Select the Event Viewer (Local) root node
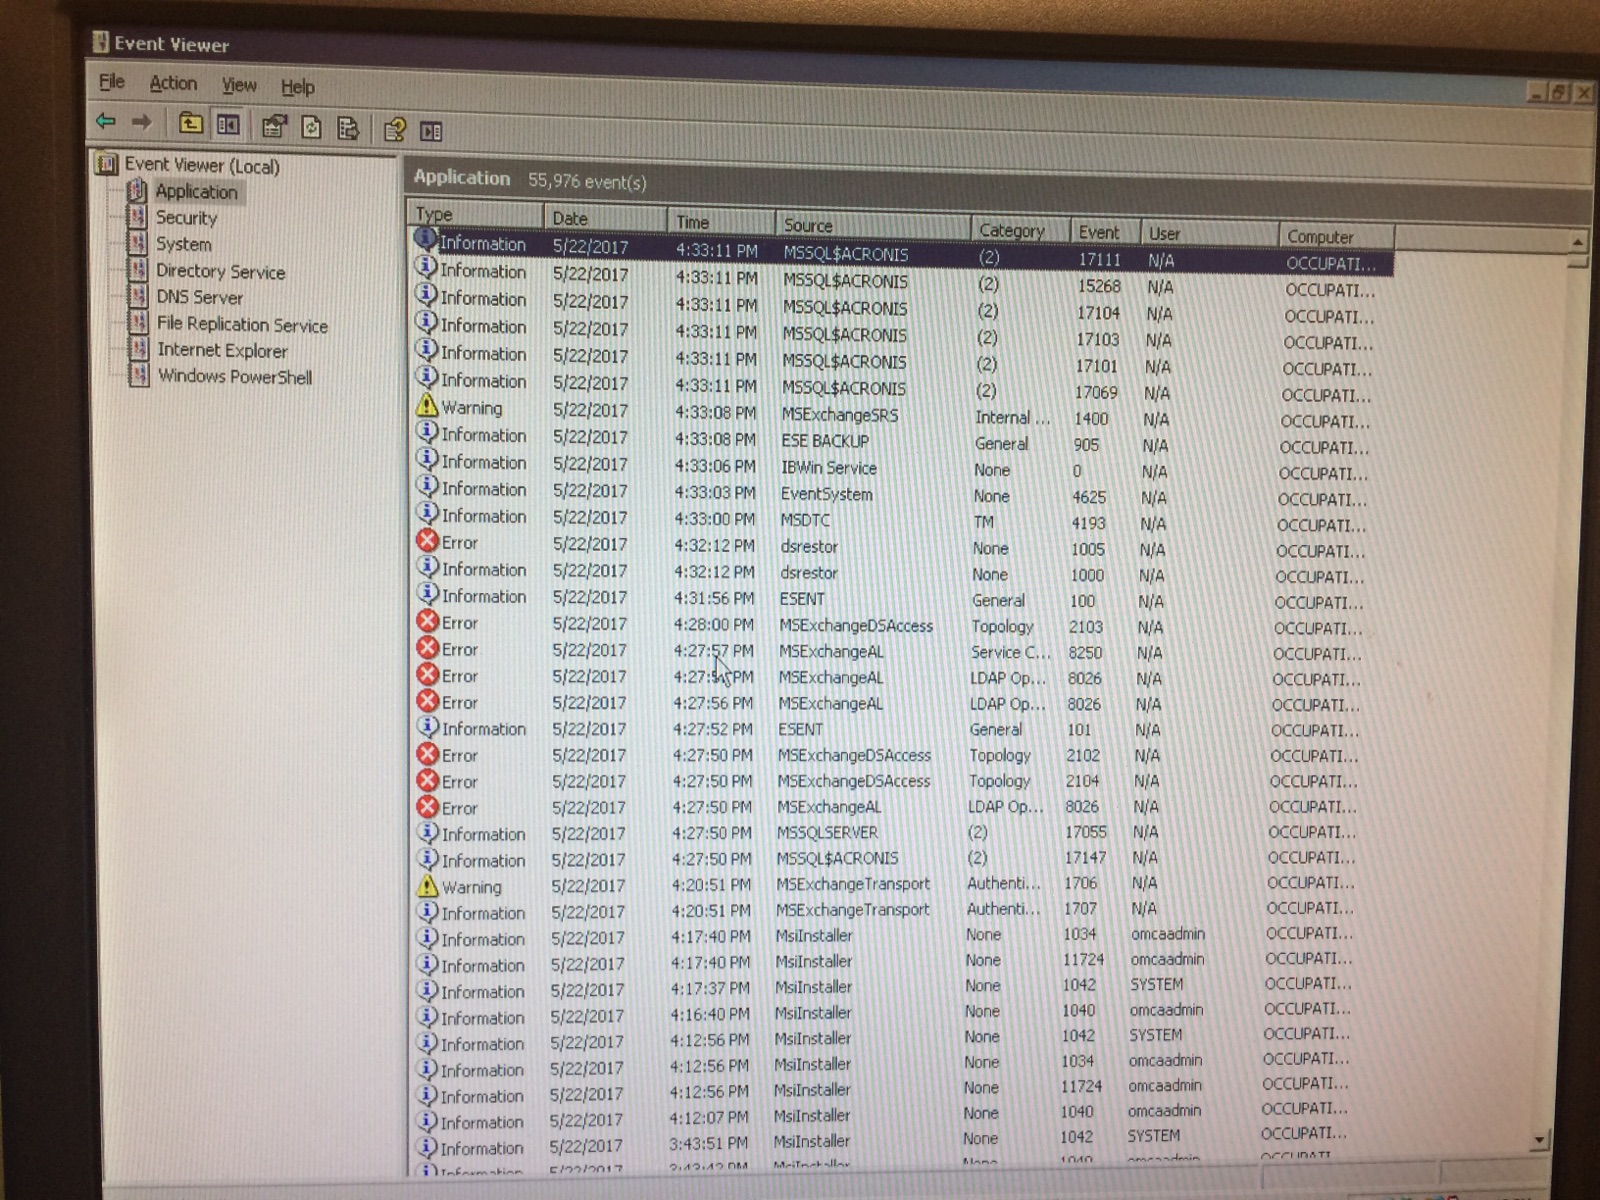Viewport: 1600px width, 1200px height. [x=202, y=165]
